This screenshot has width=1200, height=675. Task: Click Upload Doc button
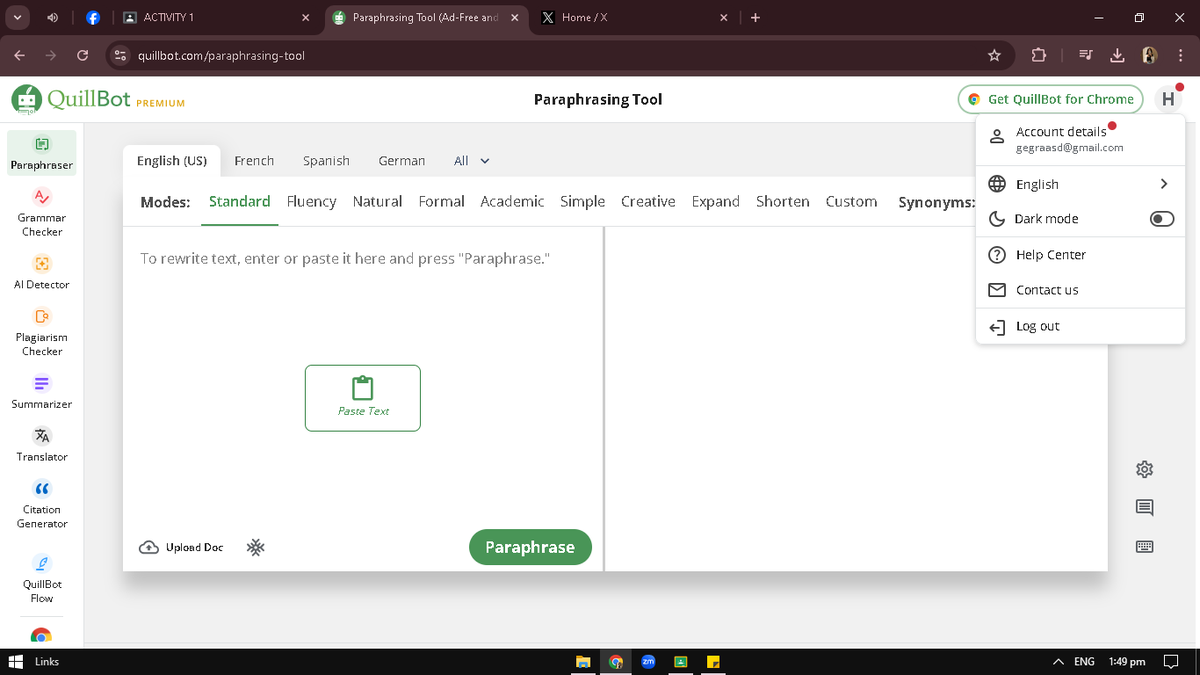(181, 547)
